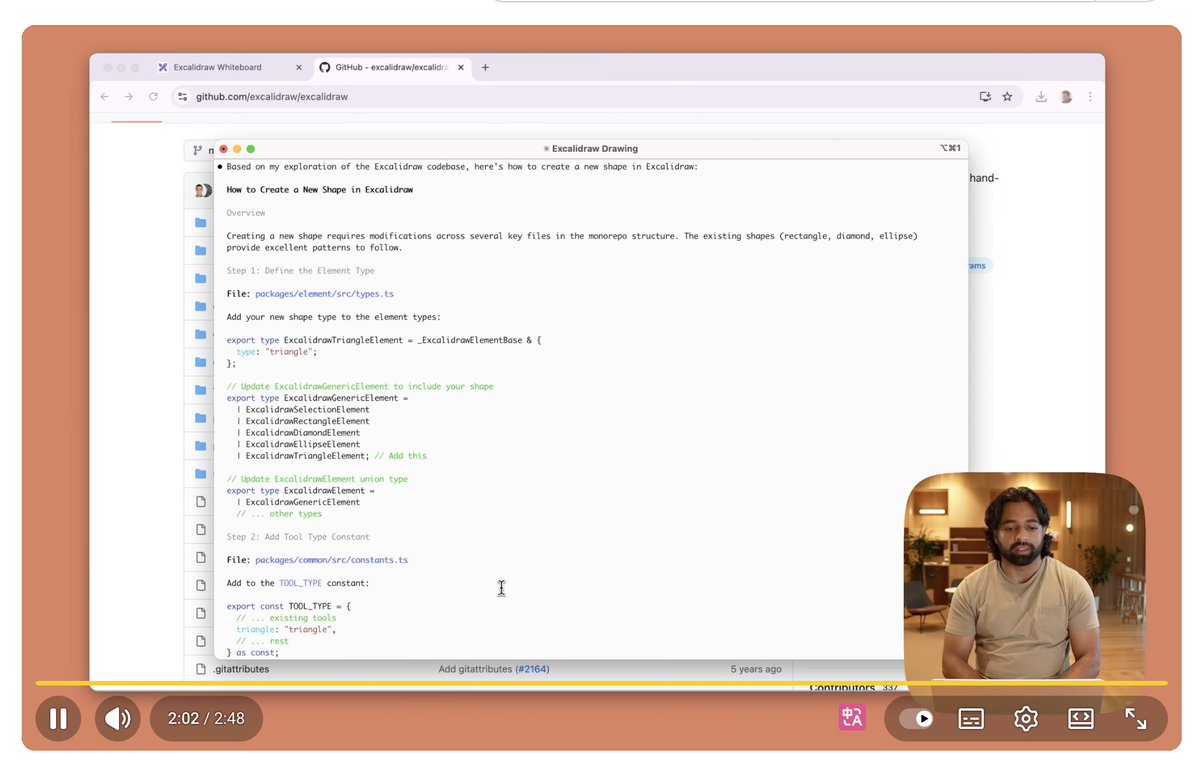Click 'Step 2: Add Tool Type Constant'
The height and width of the screenshot is (769, 1200).
click(298, 537)
